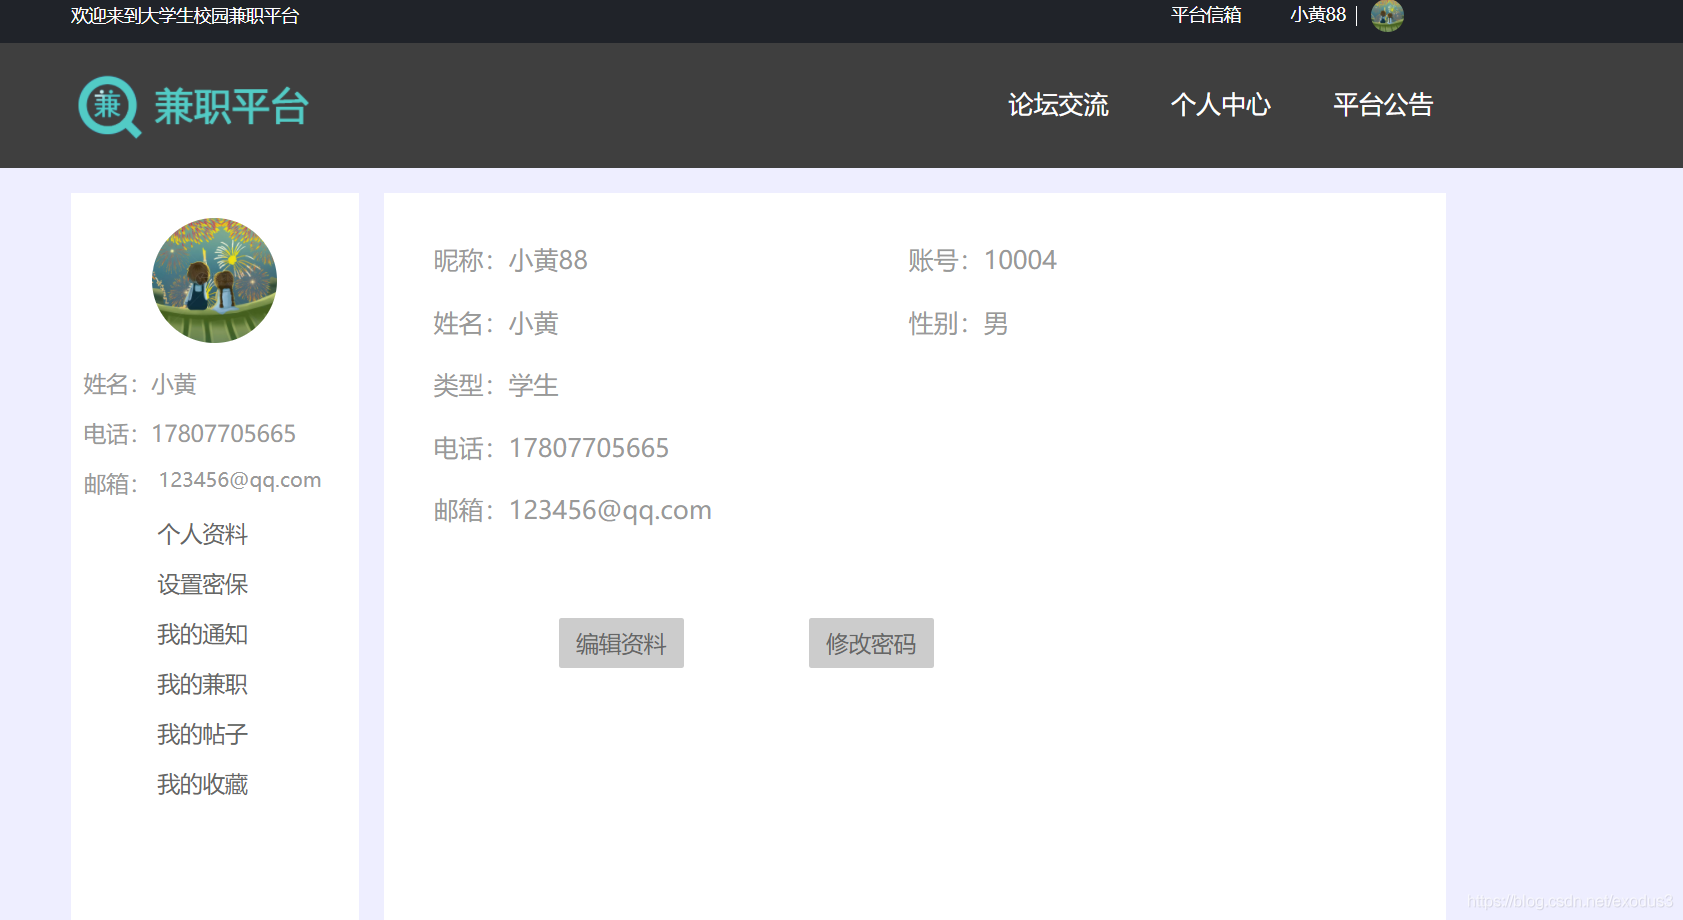Select 个人资料 in the sidebar

[x=202, y=534]
